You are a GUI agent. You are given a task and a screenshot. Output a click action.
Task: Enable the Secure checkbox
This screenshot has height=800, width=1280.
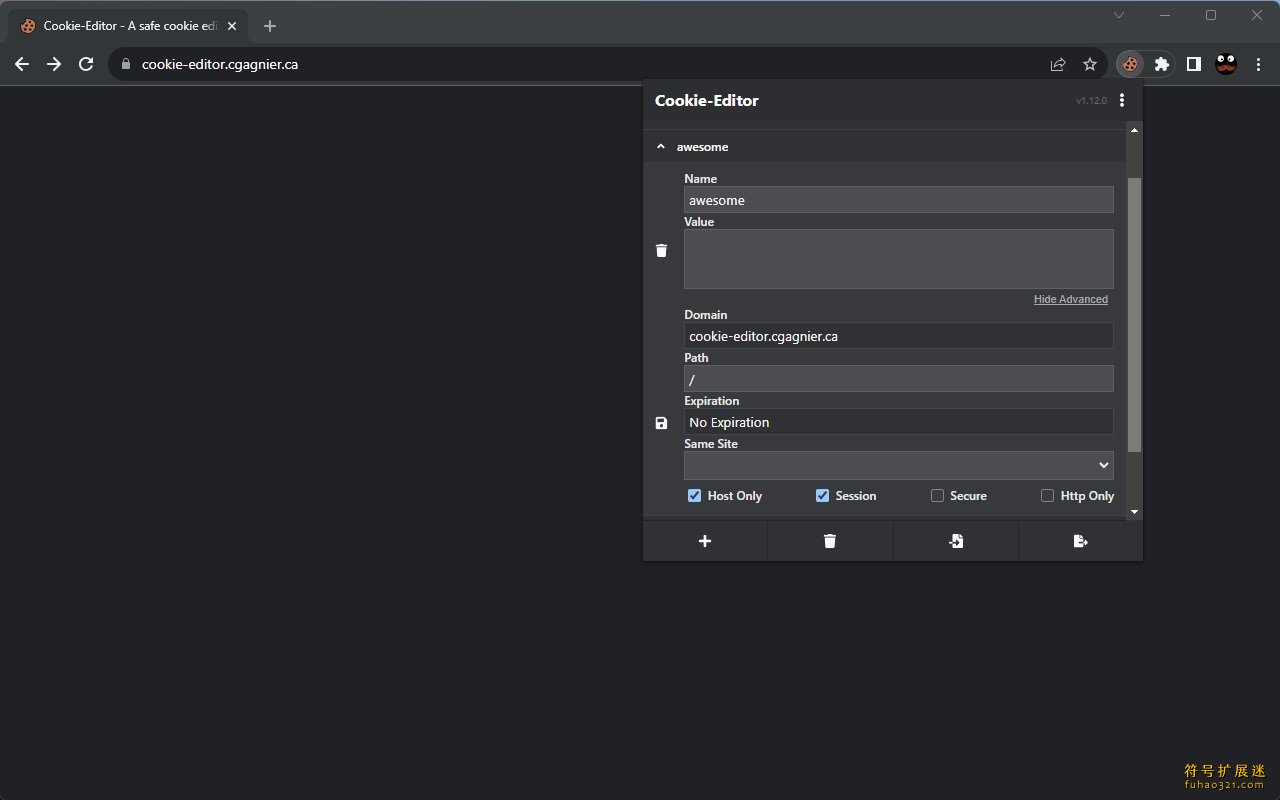click(x=937, y=495)
